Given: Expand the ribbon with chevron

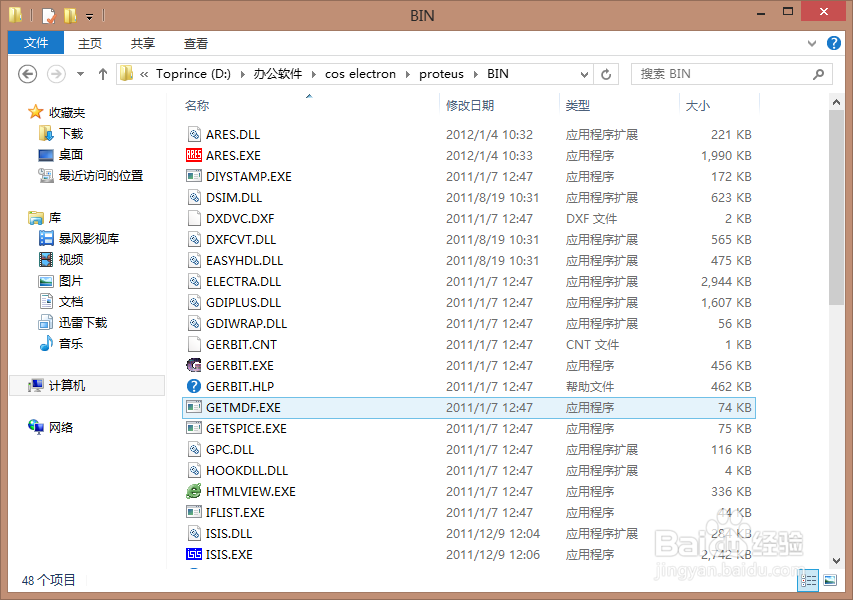Looking at the screenshot, I should tap(812, 43).
